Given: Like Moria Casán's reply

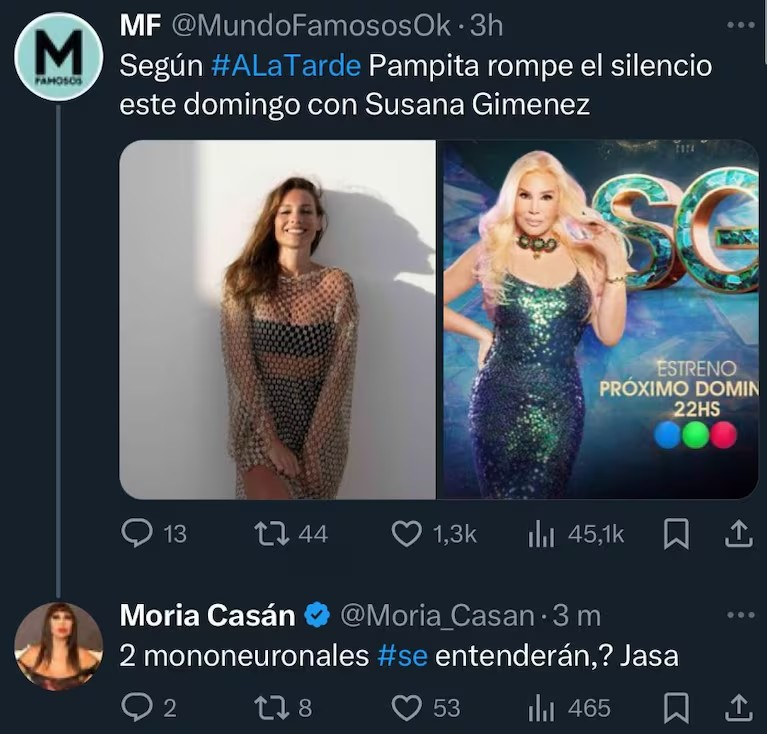Looking at the screenshot, I should pyautogui.click(x=406, y=708).
